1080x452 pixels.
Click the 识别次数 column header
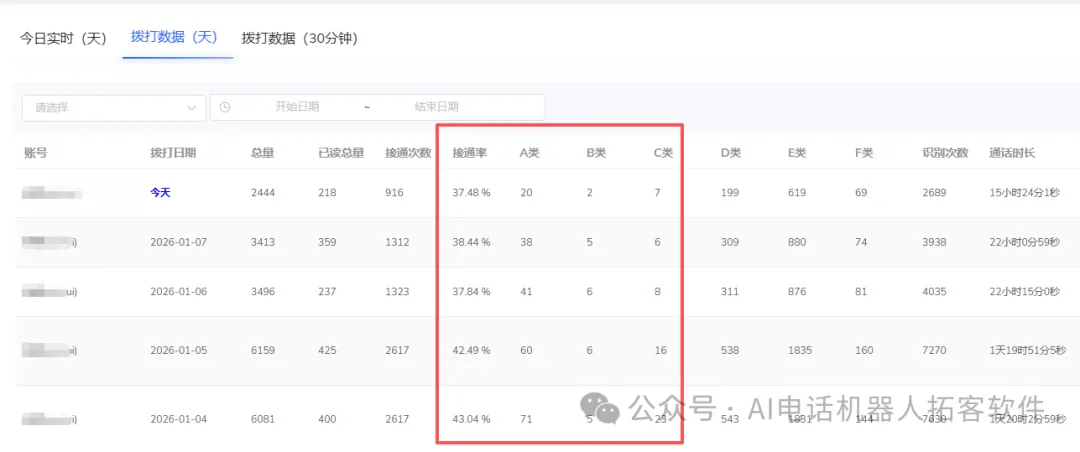(x=946, y=153)
